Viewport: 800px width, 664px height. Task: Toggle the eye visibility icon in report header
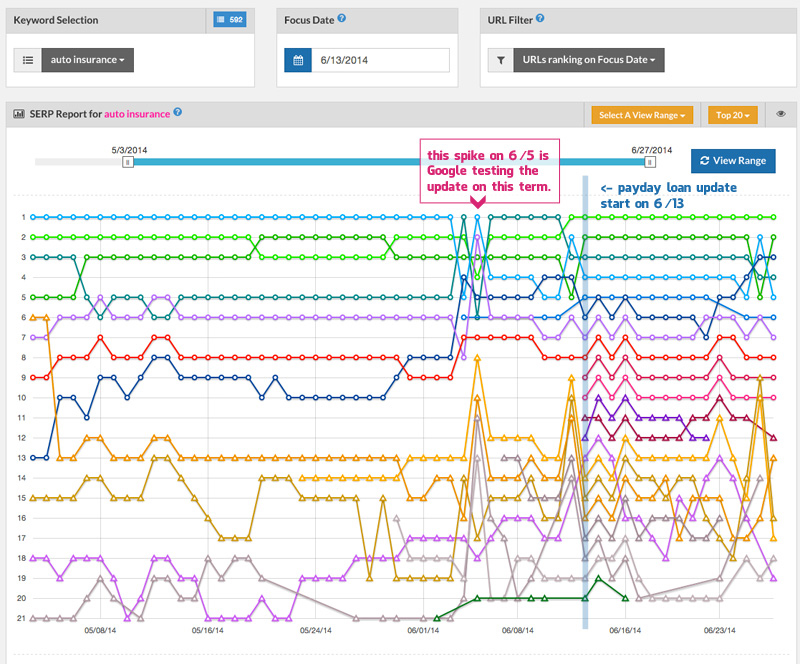tap(781, 115)
